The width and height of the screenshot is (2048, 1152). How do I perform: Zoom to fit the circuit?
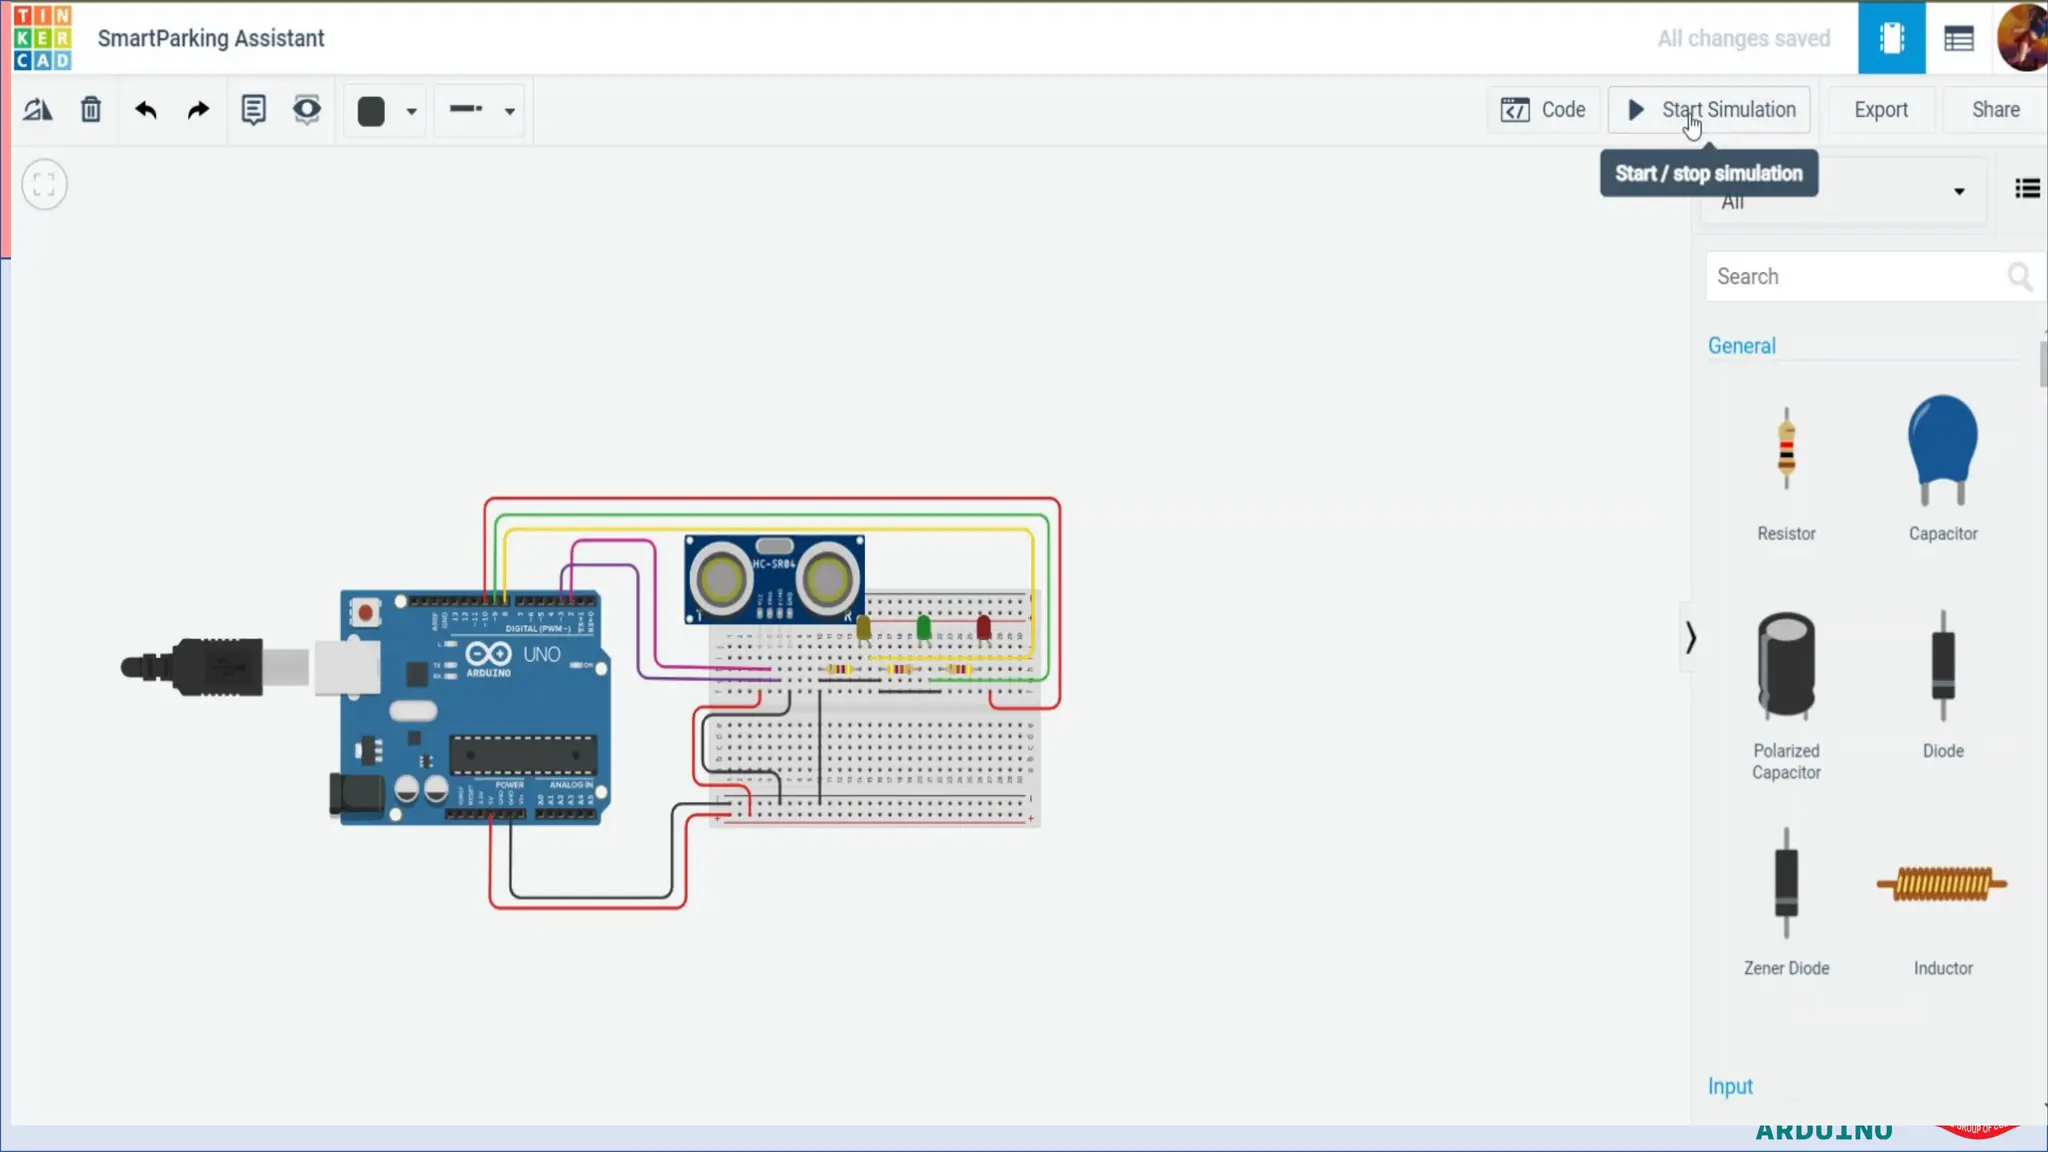coord(44,185)
